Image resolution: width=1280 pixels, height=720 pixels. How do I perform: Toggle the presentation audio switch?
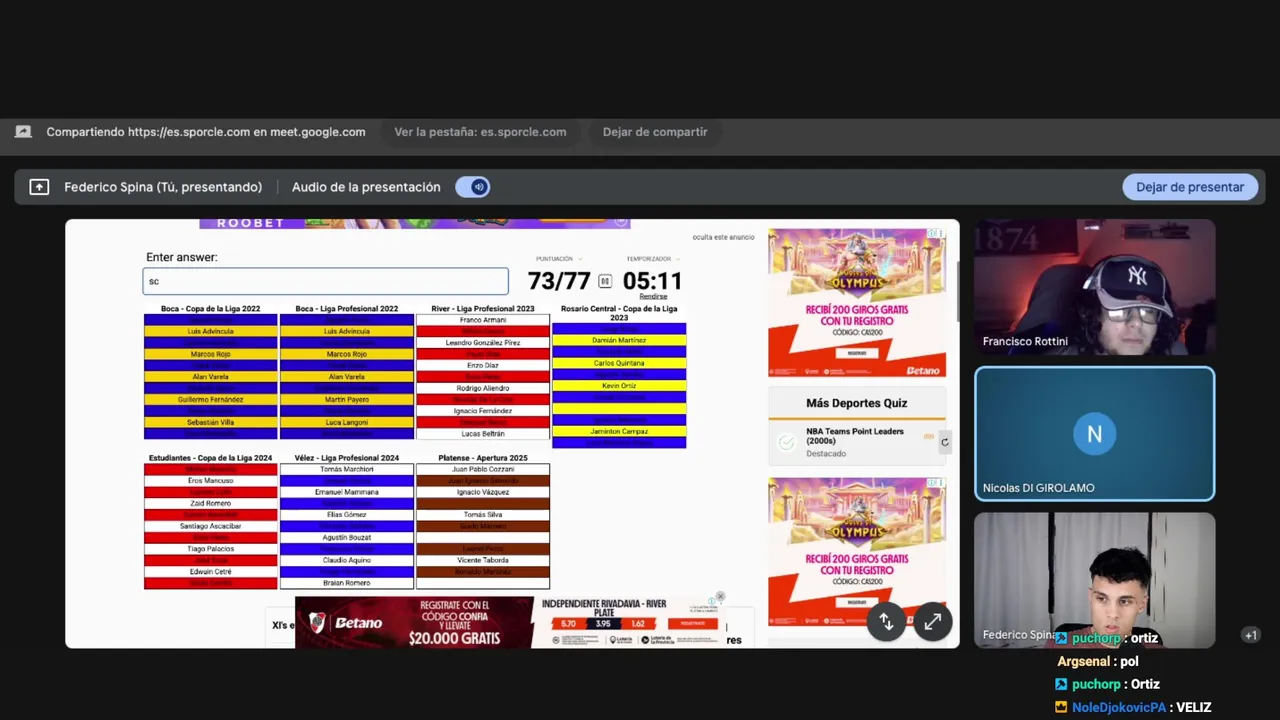pos(472,187)
